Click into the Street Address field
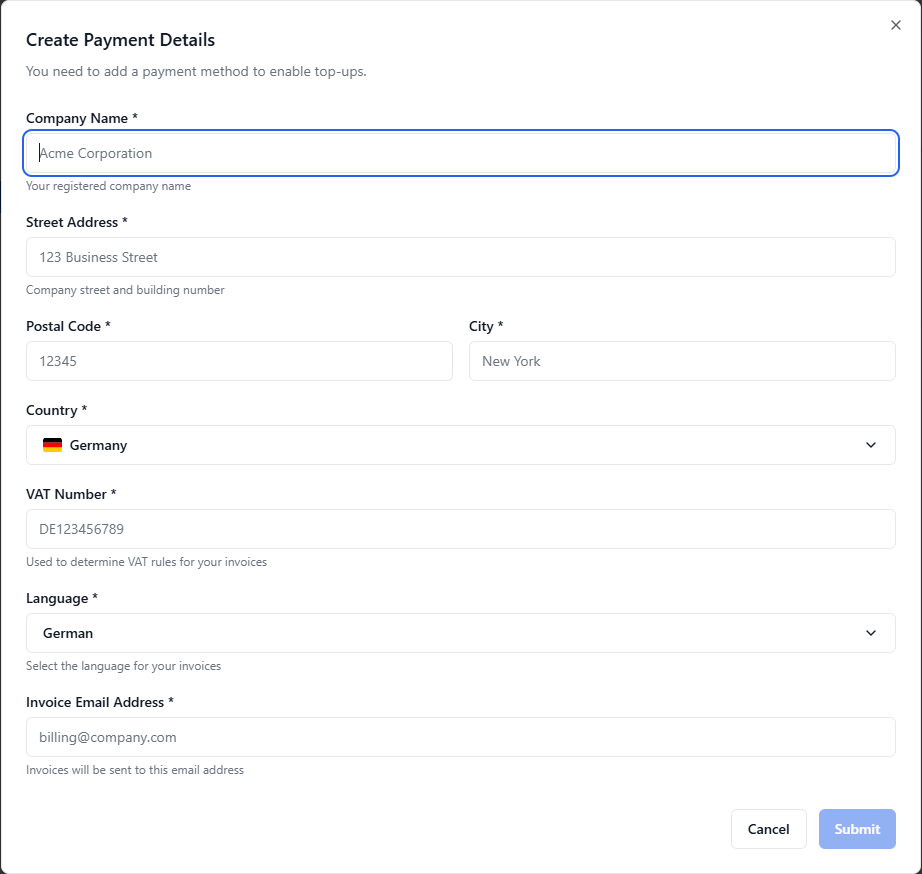Viewport: 922px width, 874px height. (x=460, y=257)
